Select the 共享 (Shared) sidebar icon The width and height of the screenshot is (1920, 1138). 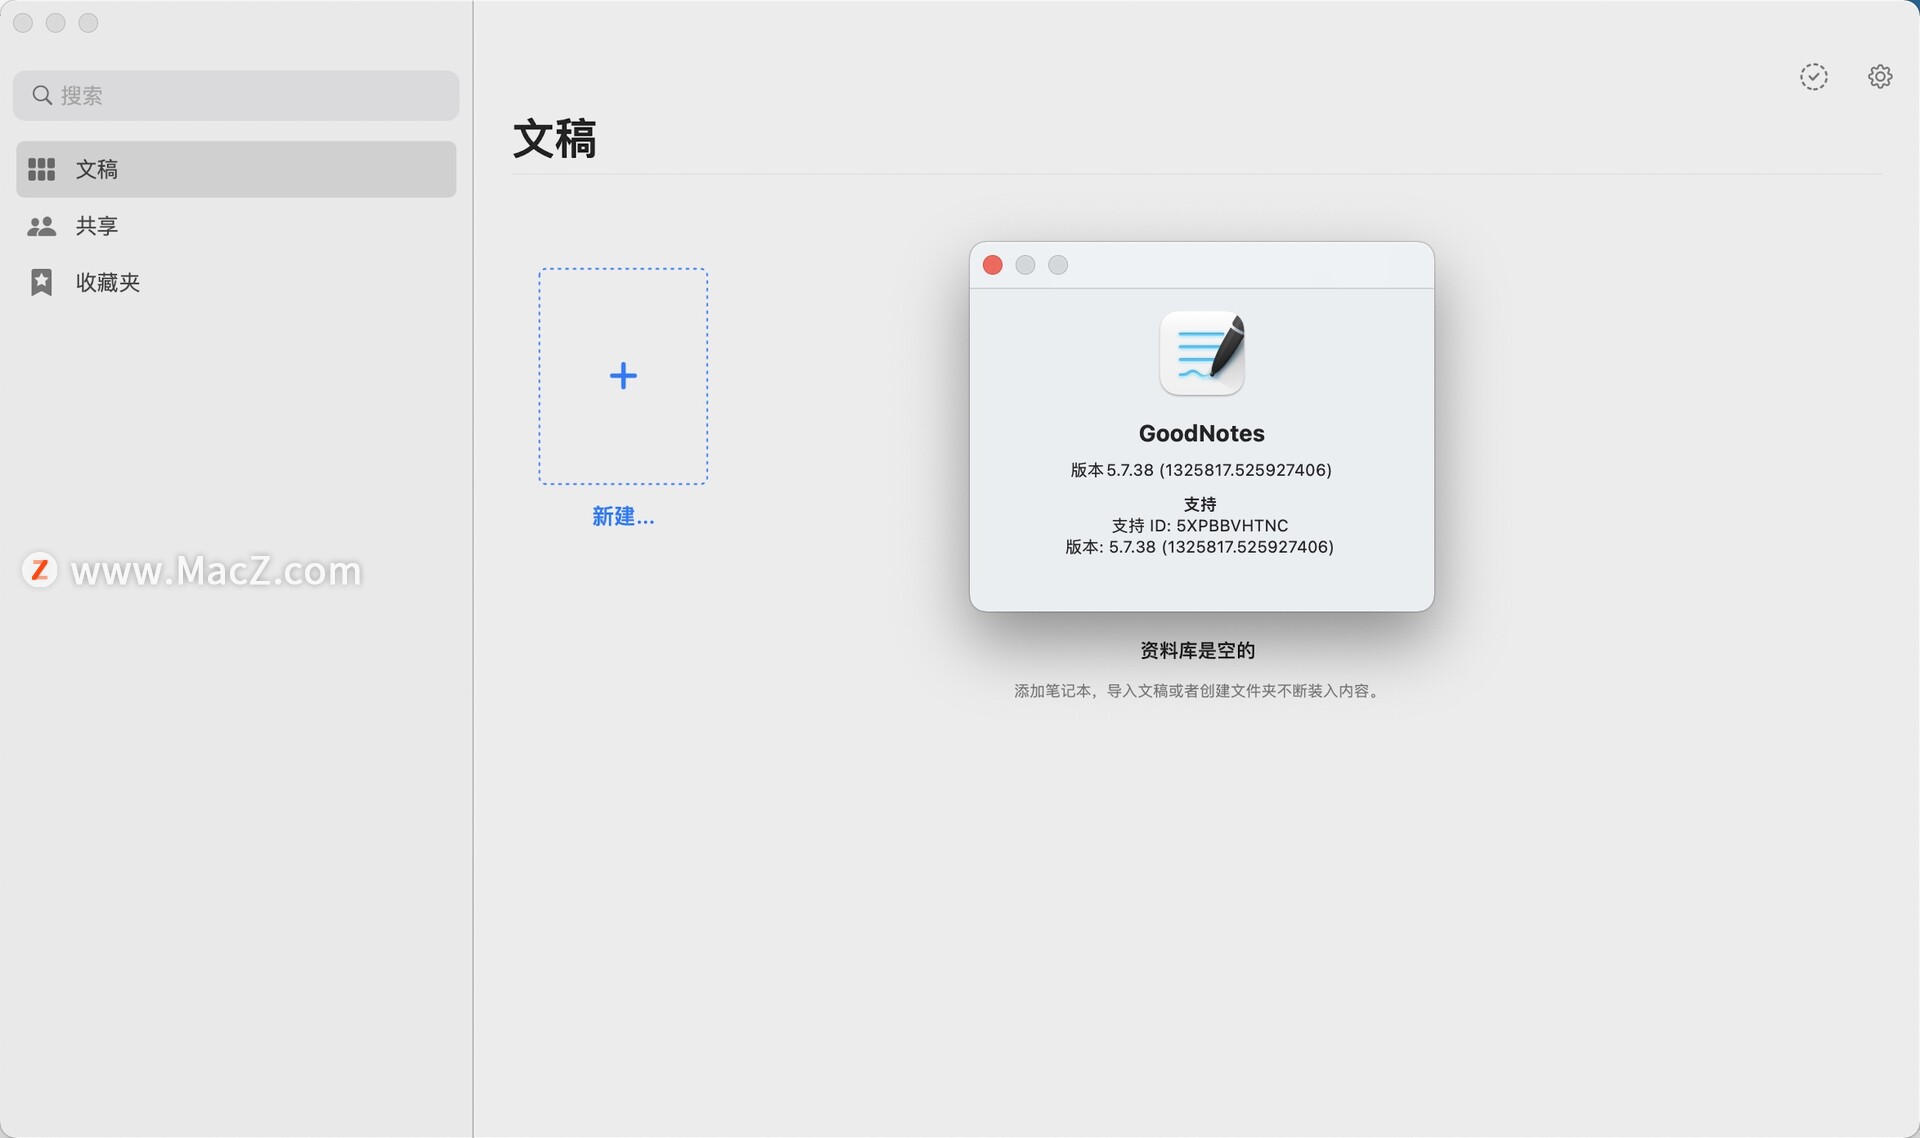39,225
